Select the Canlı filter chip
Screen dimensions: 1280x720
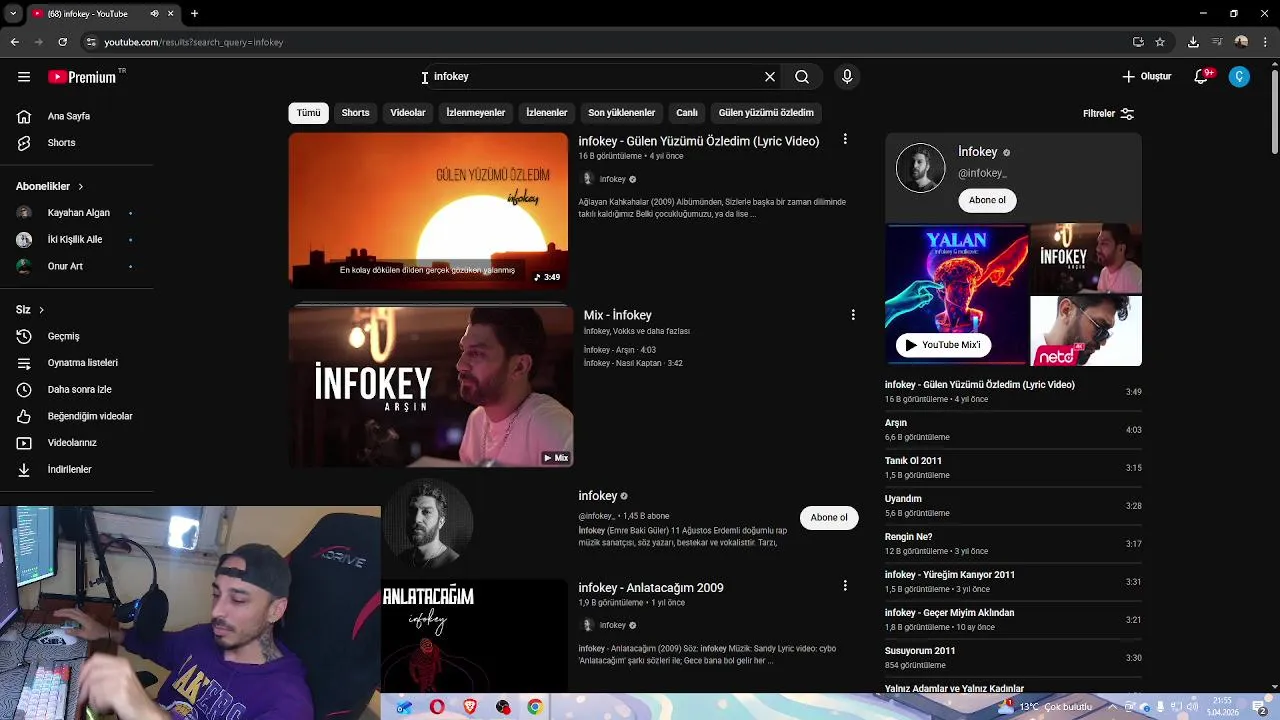tap(686, 113)
